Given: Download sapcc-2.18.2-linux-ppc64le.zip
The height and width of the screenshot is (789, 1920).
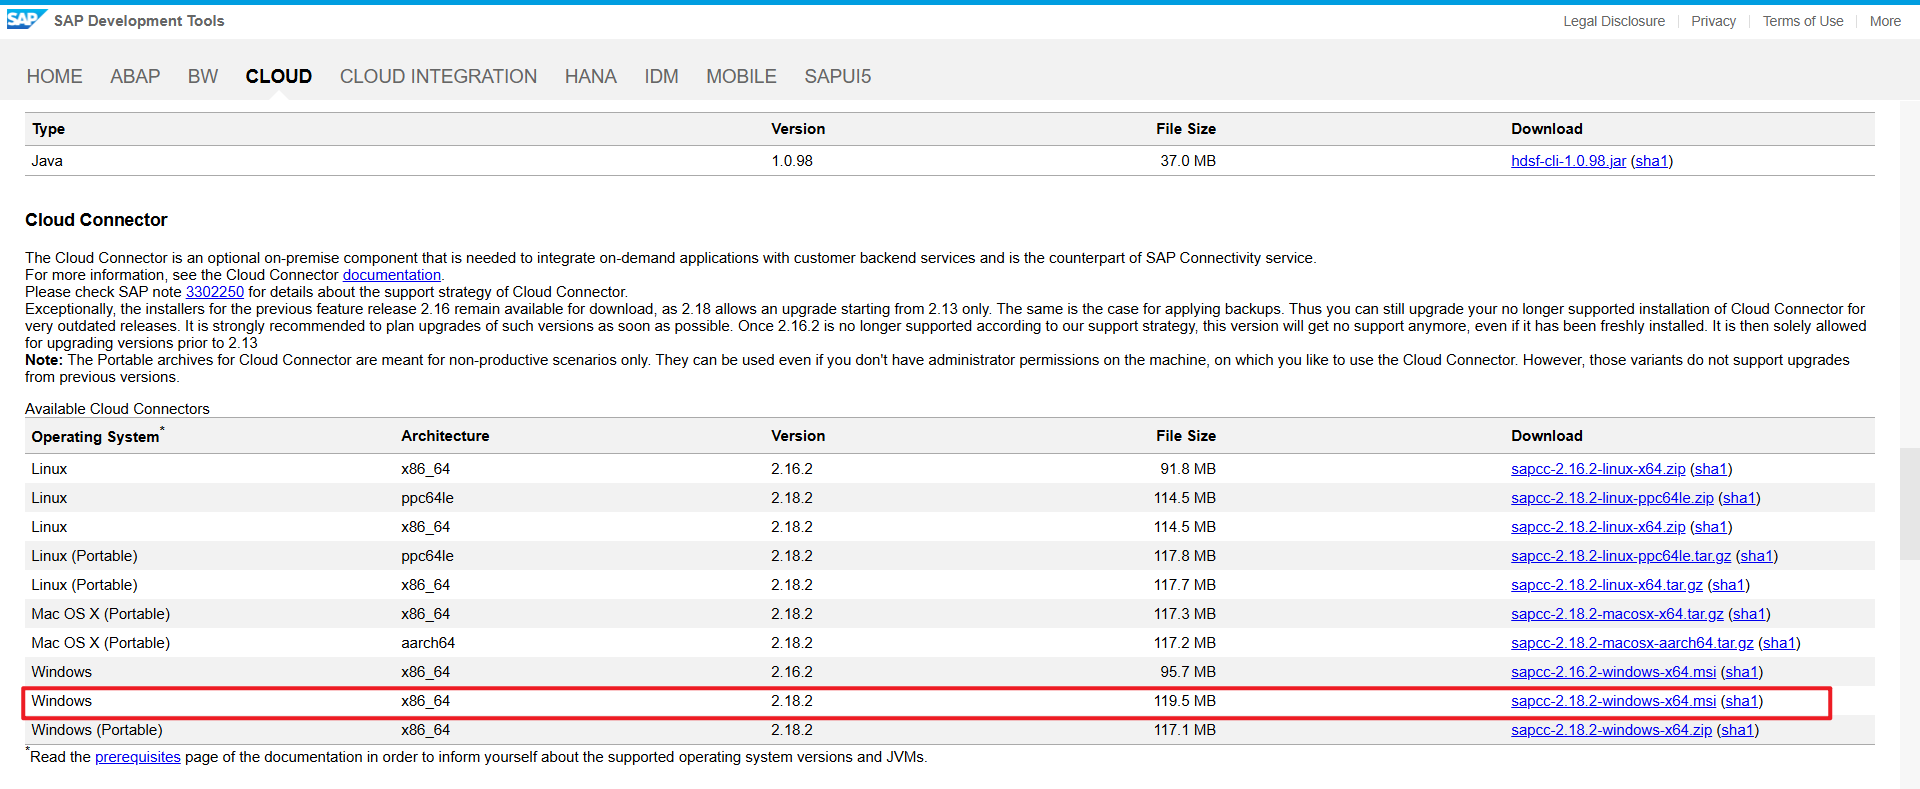Looking at the screenshot, I should (x=1612, y=498).
